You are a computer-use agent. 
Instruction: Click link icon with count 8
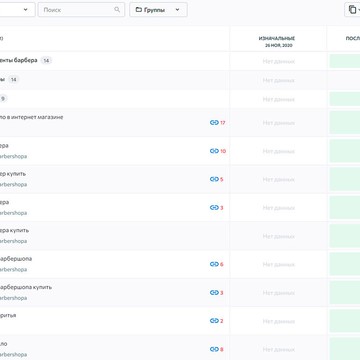point(214,349)
